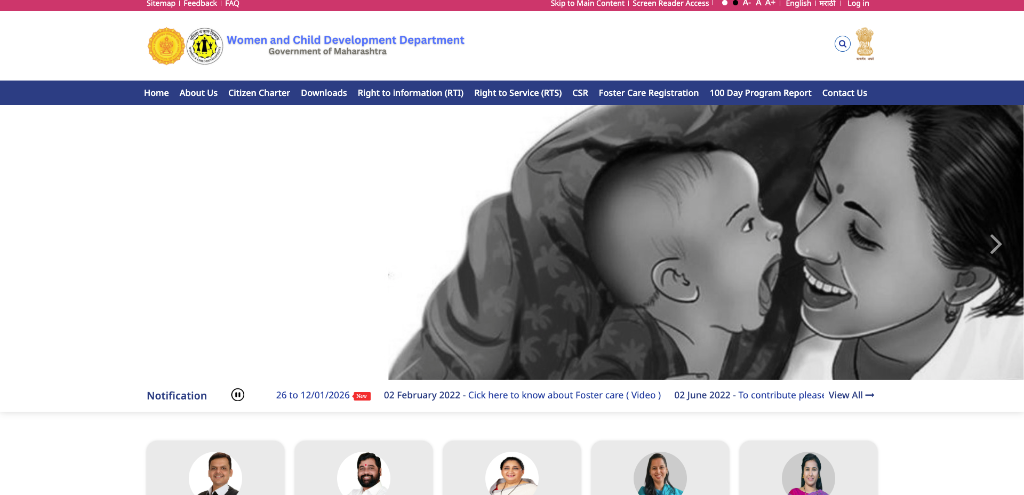Open Right to Service (RTS) menu
The image size is (1024, 495).
(x=518, y=93)
